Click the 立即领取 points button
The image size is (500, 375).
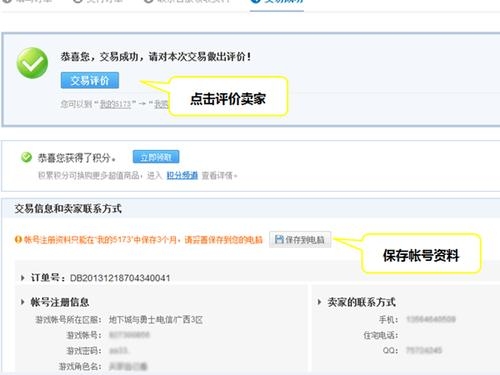156,157
